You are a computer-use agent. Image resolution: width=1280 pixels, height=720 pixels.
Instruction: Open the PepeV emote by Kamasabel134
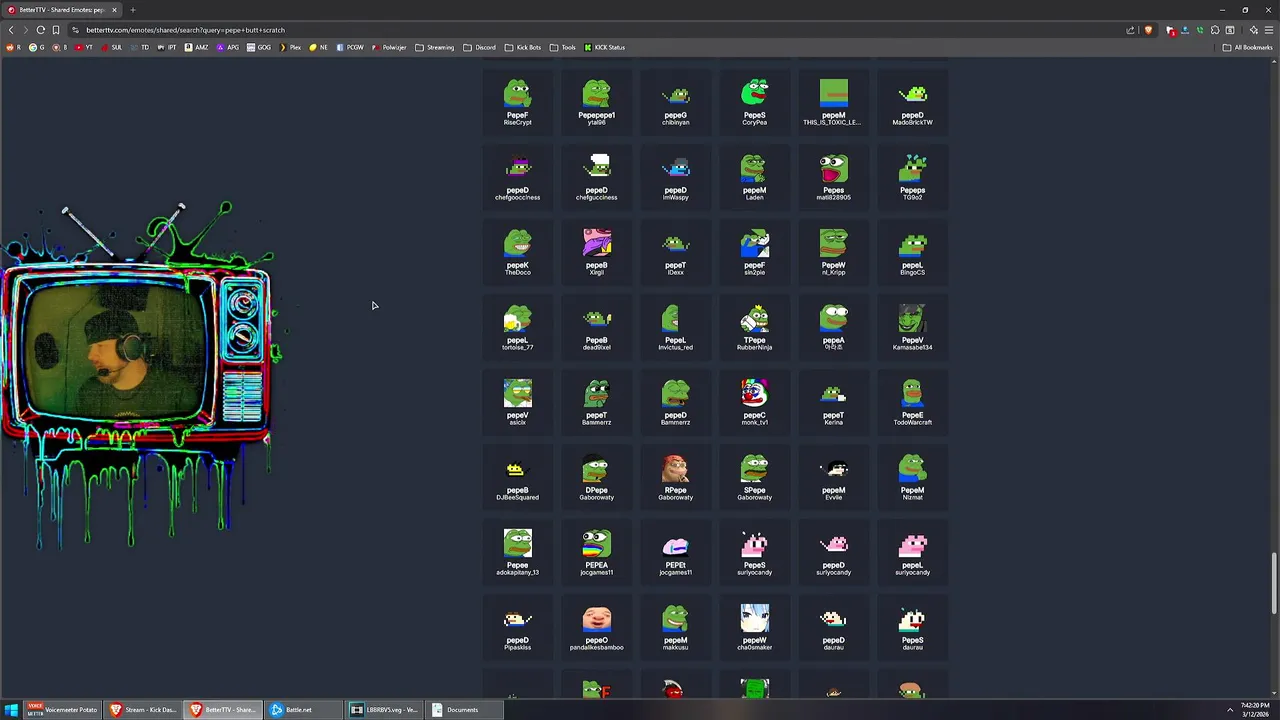912,326
